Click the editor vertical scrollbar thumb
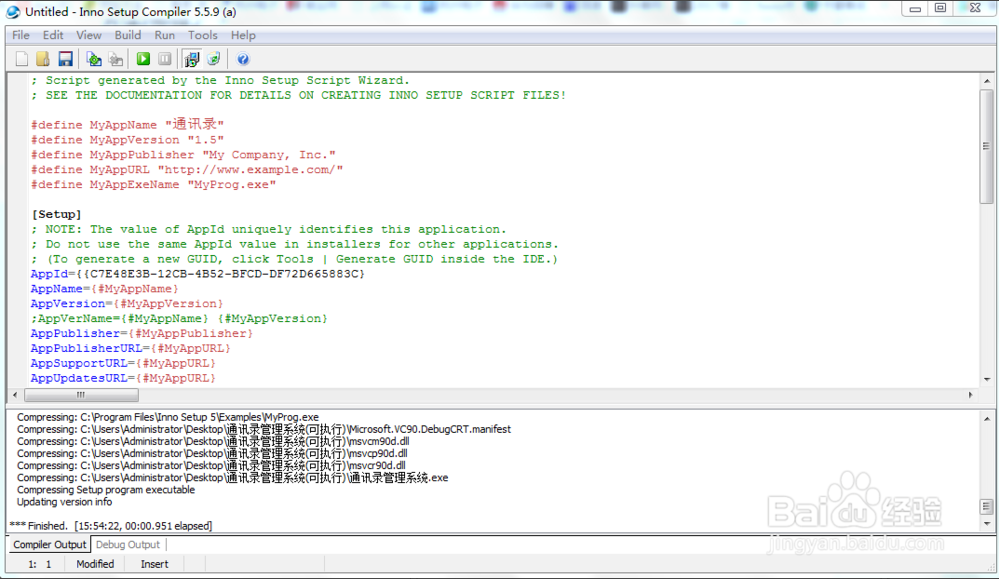The width and height of the screenshot is (999, 579). [x=987, y=147]
